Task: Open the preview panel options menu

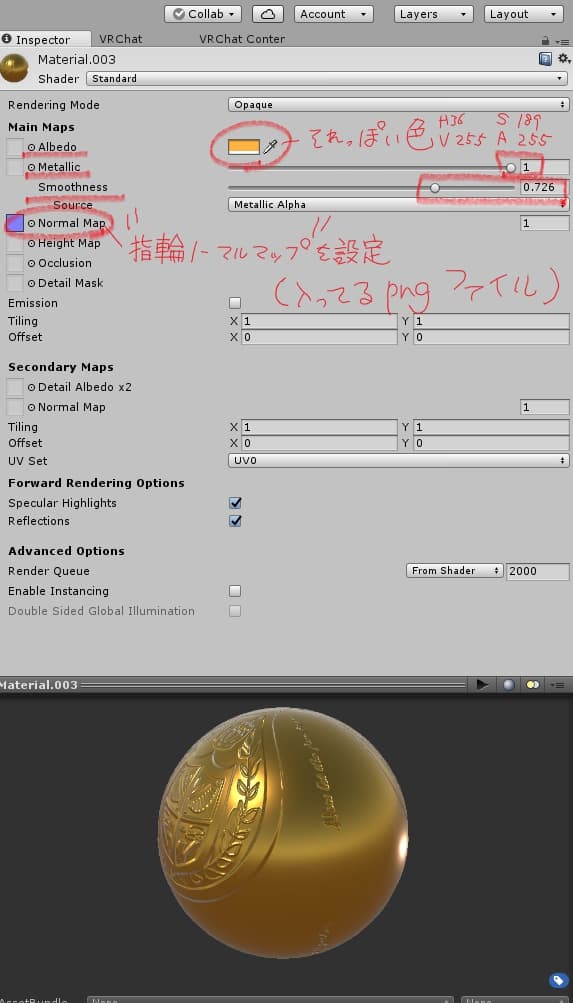Action: (x=558, y=685)
